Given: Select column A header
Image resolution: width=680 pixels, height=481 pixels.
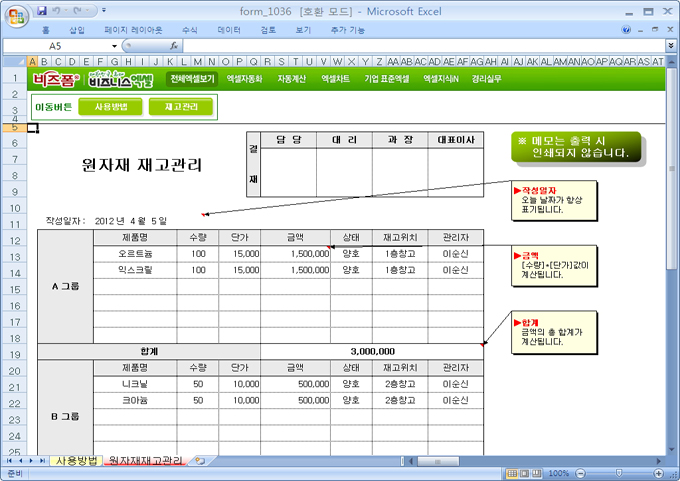Looking at the screenshot, I should [x=33, y=62].
